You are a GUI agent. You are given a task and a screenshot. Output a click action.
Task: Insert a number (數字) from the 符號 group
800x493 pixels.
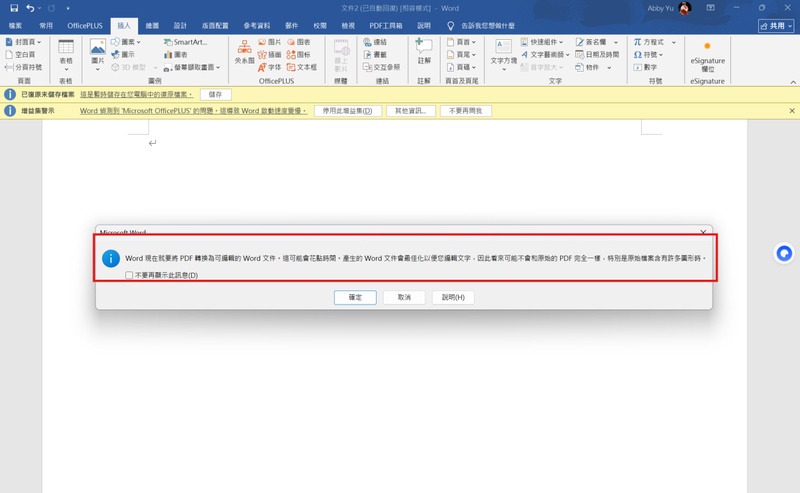pos(645,67)
